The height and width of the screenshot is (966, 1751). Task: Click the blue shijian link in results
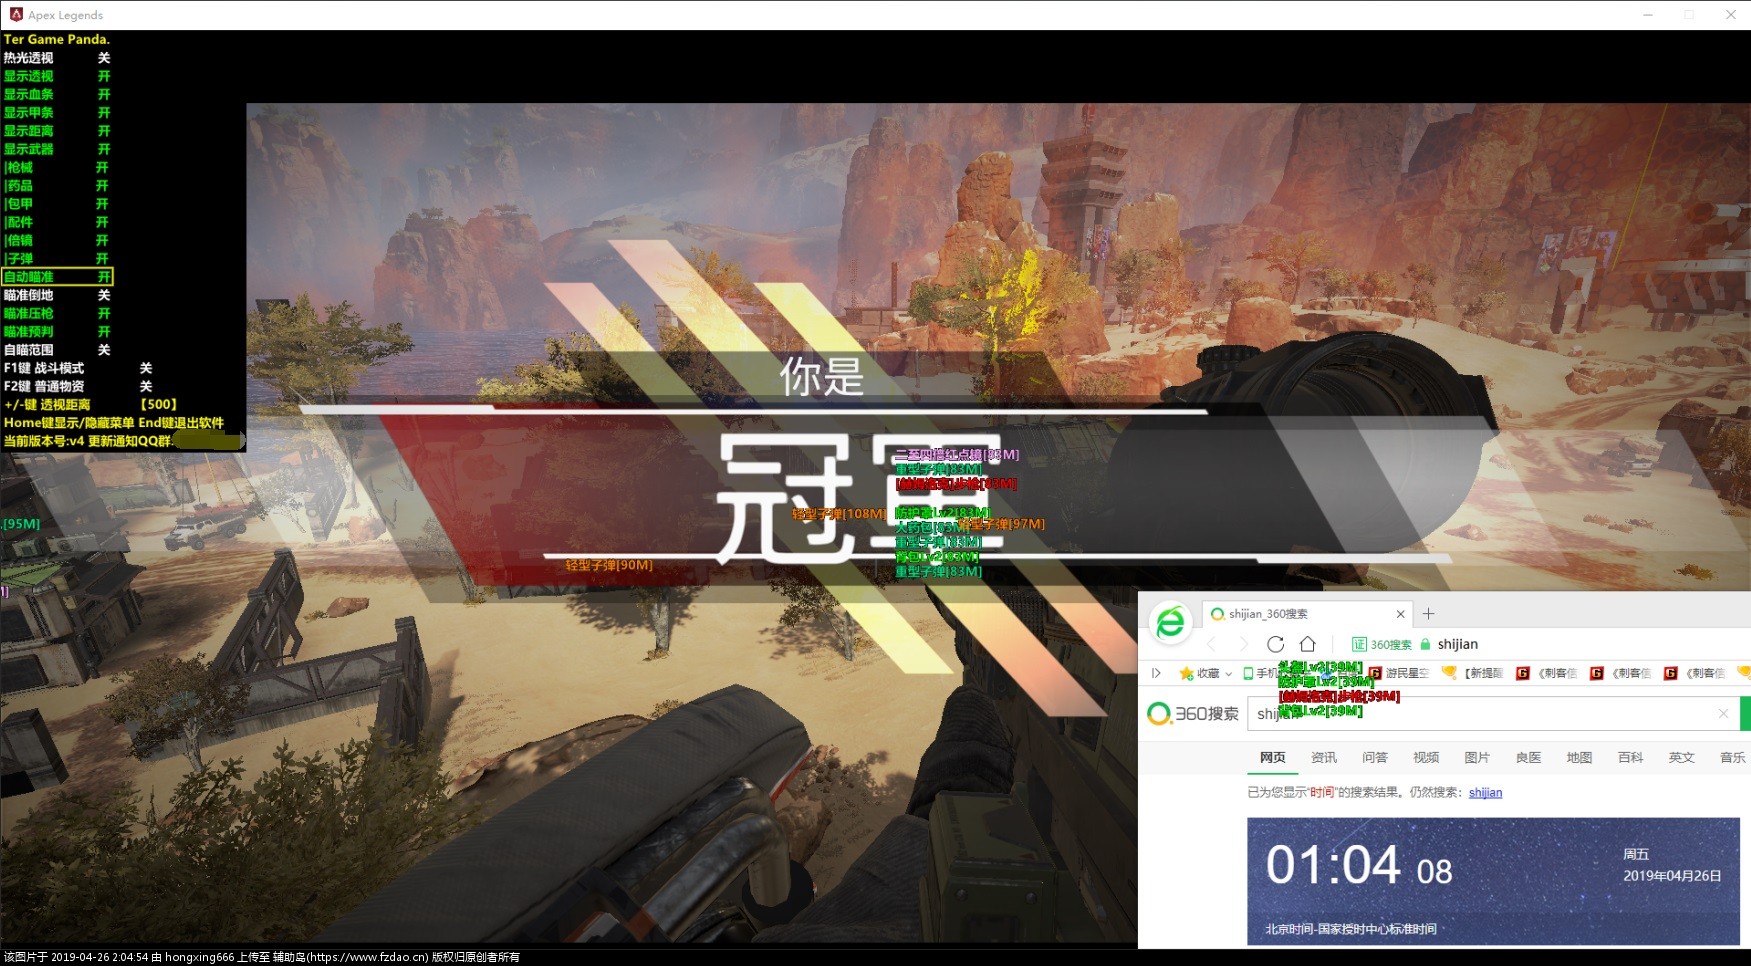(x=1485, y=792)
